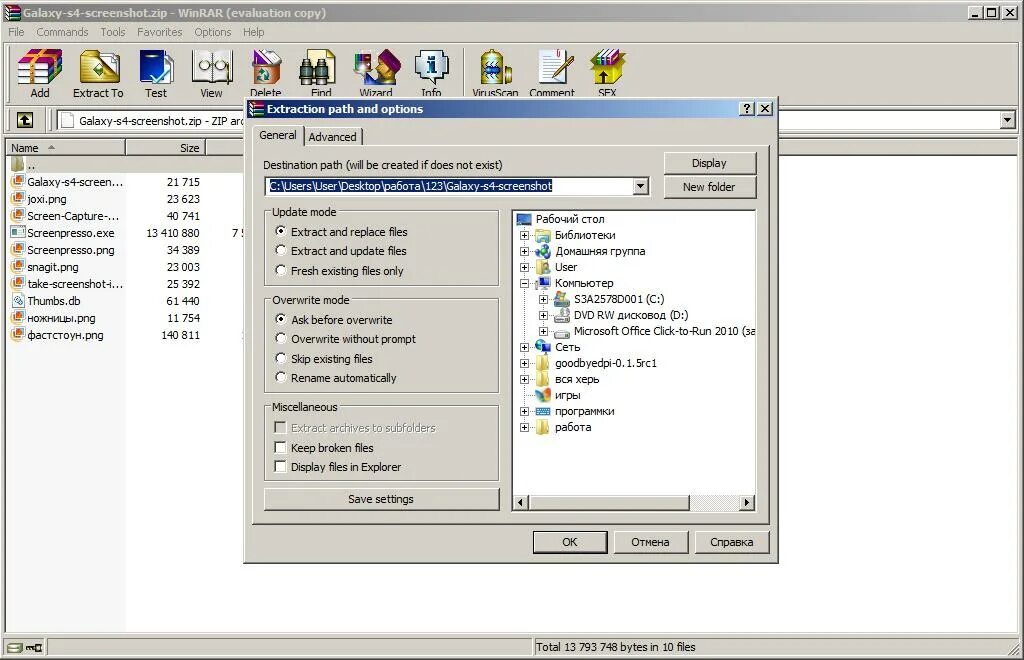Sort file list by Size column header
1024x660 pixels.
(x=166, y=148)
